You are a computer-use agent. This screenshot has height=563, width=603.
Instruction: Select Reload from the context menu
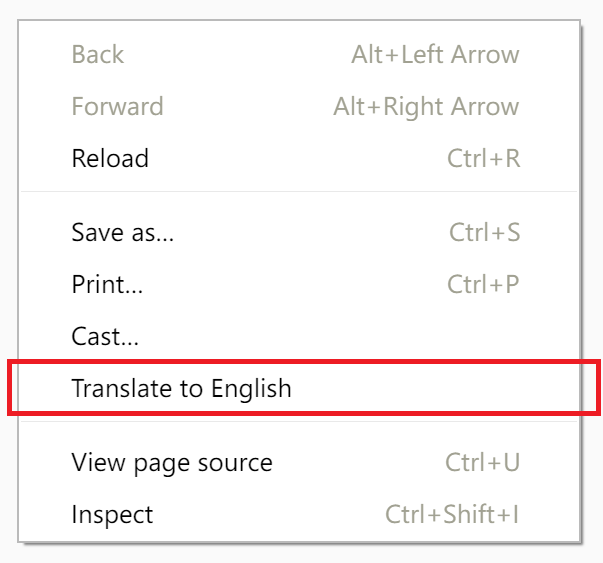point(110,159)
